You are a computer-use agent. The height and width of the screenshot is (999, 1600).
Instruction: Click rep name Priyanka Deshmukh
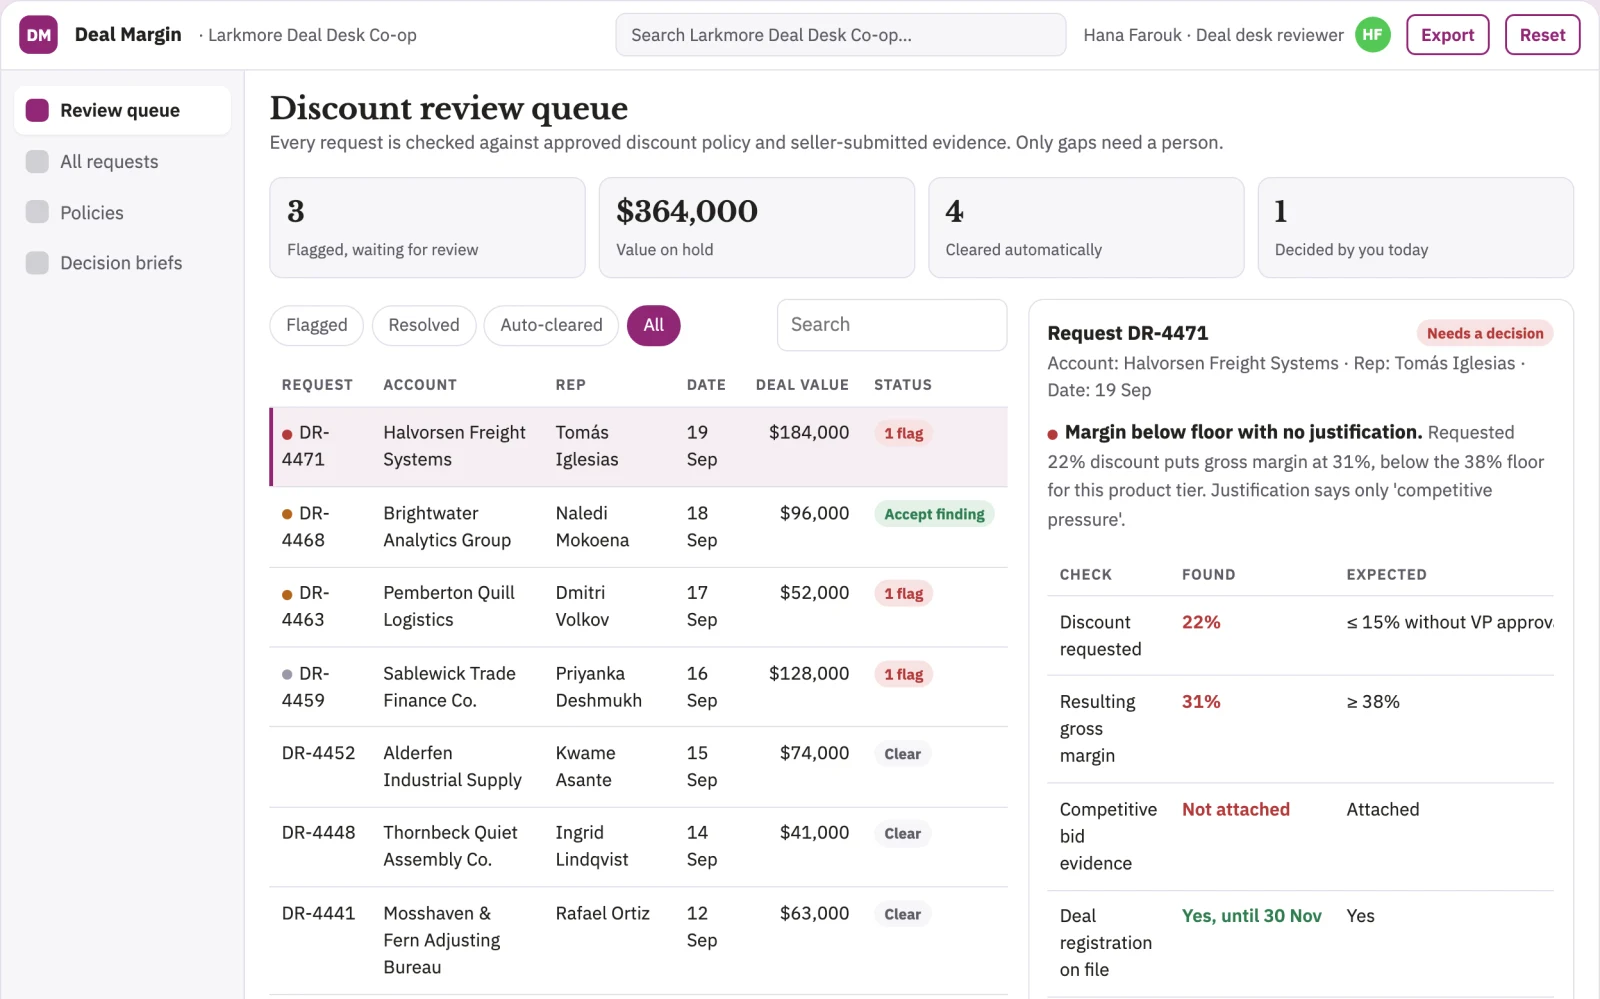tap(598, 687)
